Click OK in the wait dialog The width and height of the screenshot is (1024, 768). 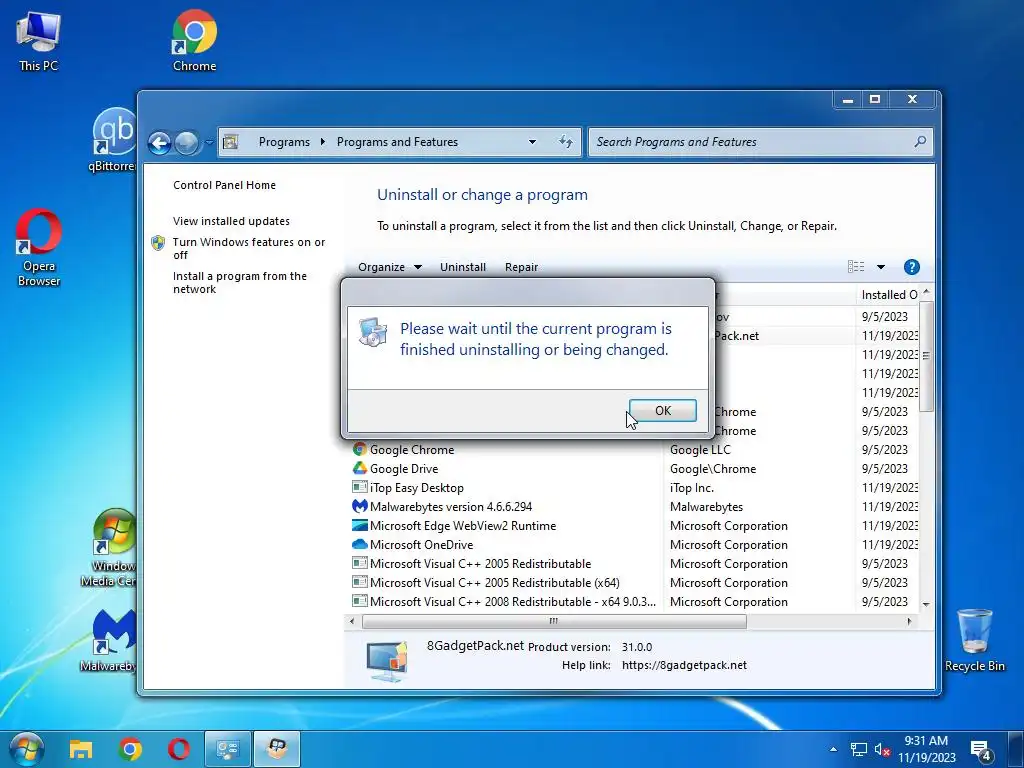[663, 410]
